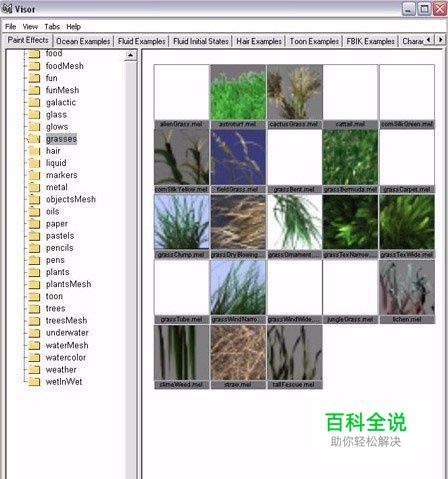The width and height of the screenshot is (448, 479).
Task: Switch to the Toon Examples tab
Action: pyautogui.click(x=314, y=41)
